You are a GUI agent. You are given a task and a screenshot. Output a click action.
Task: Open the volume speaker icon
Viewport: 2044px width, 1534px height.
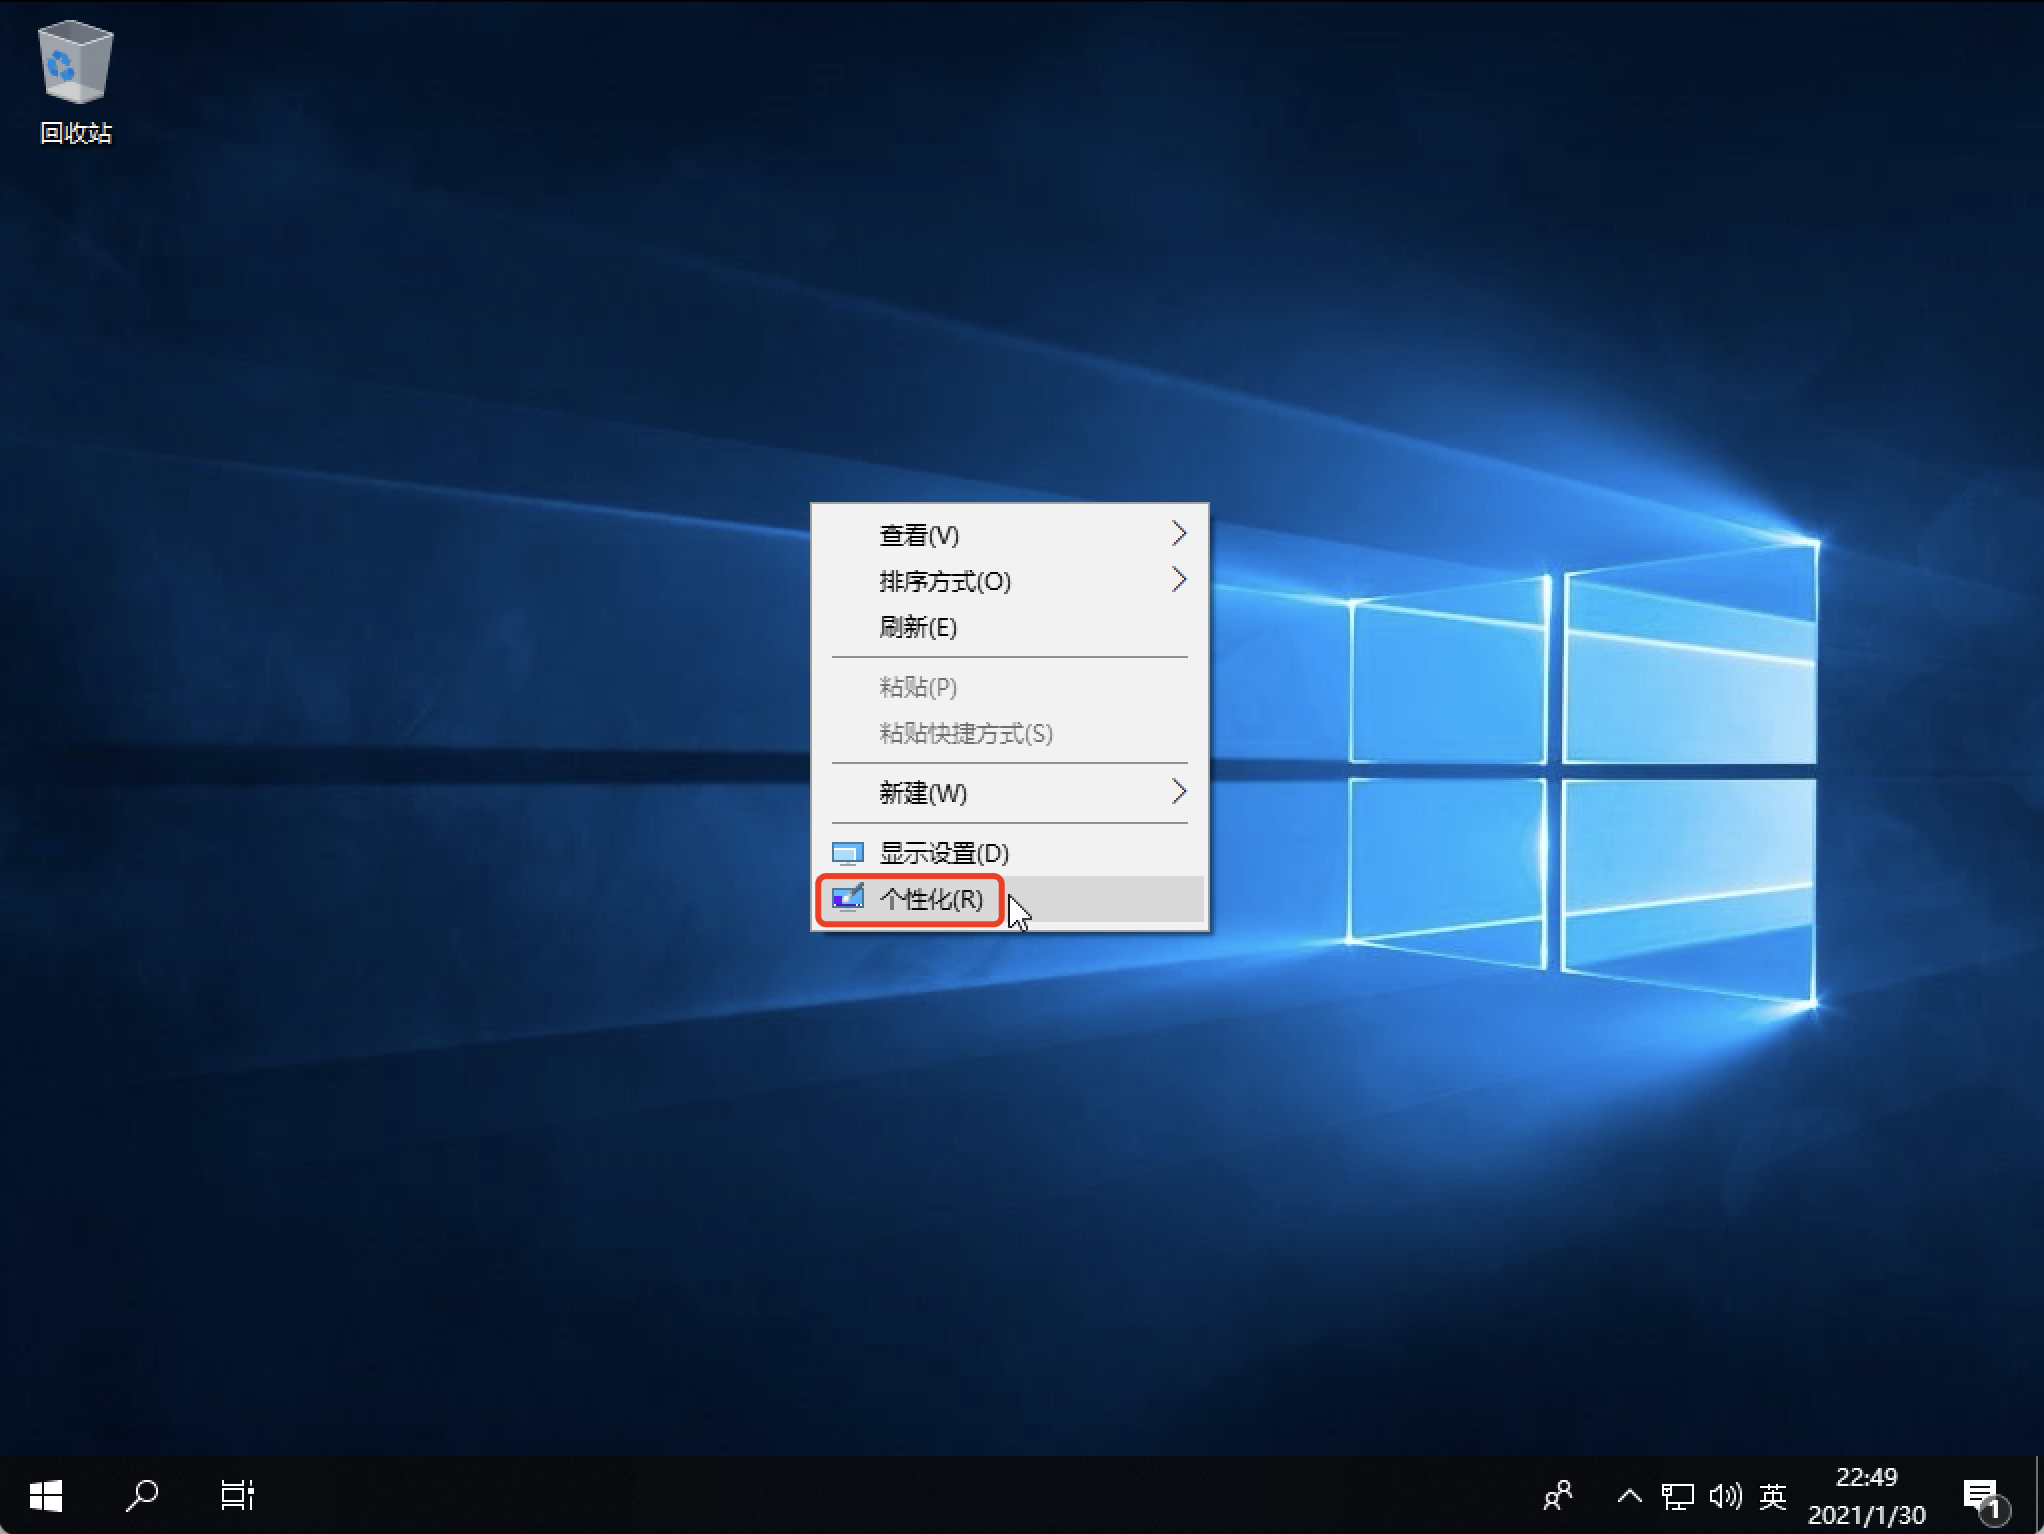tap(1725, 1496)
